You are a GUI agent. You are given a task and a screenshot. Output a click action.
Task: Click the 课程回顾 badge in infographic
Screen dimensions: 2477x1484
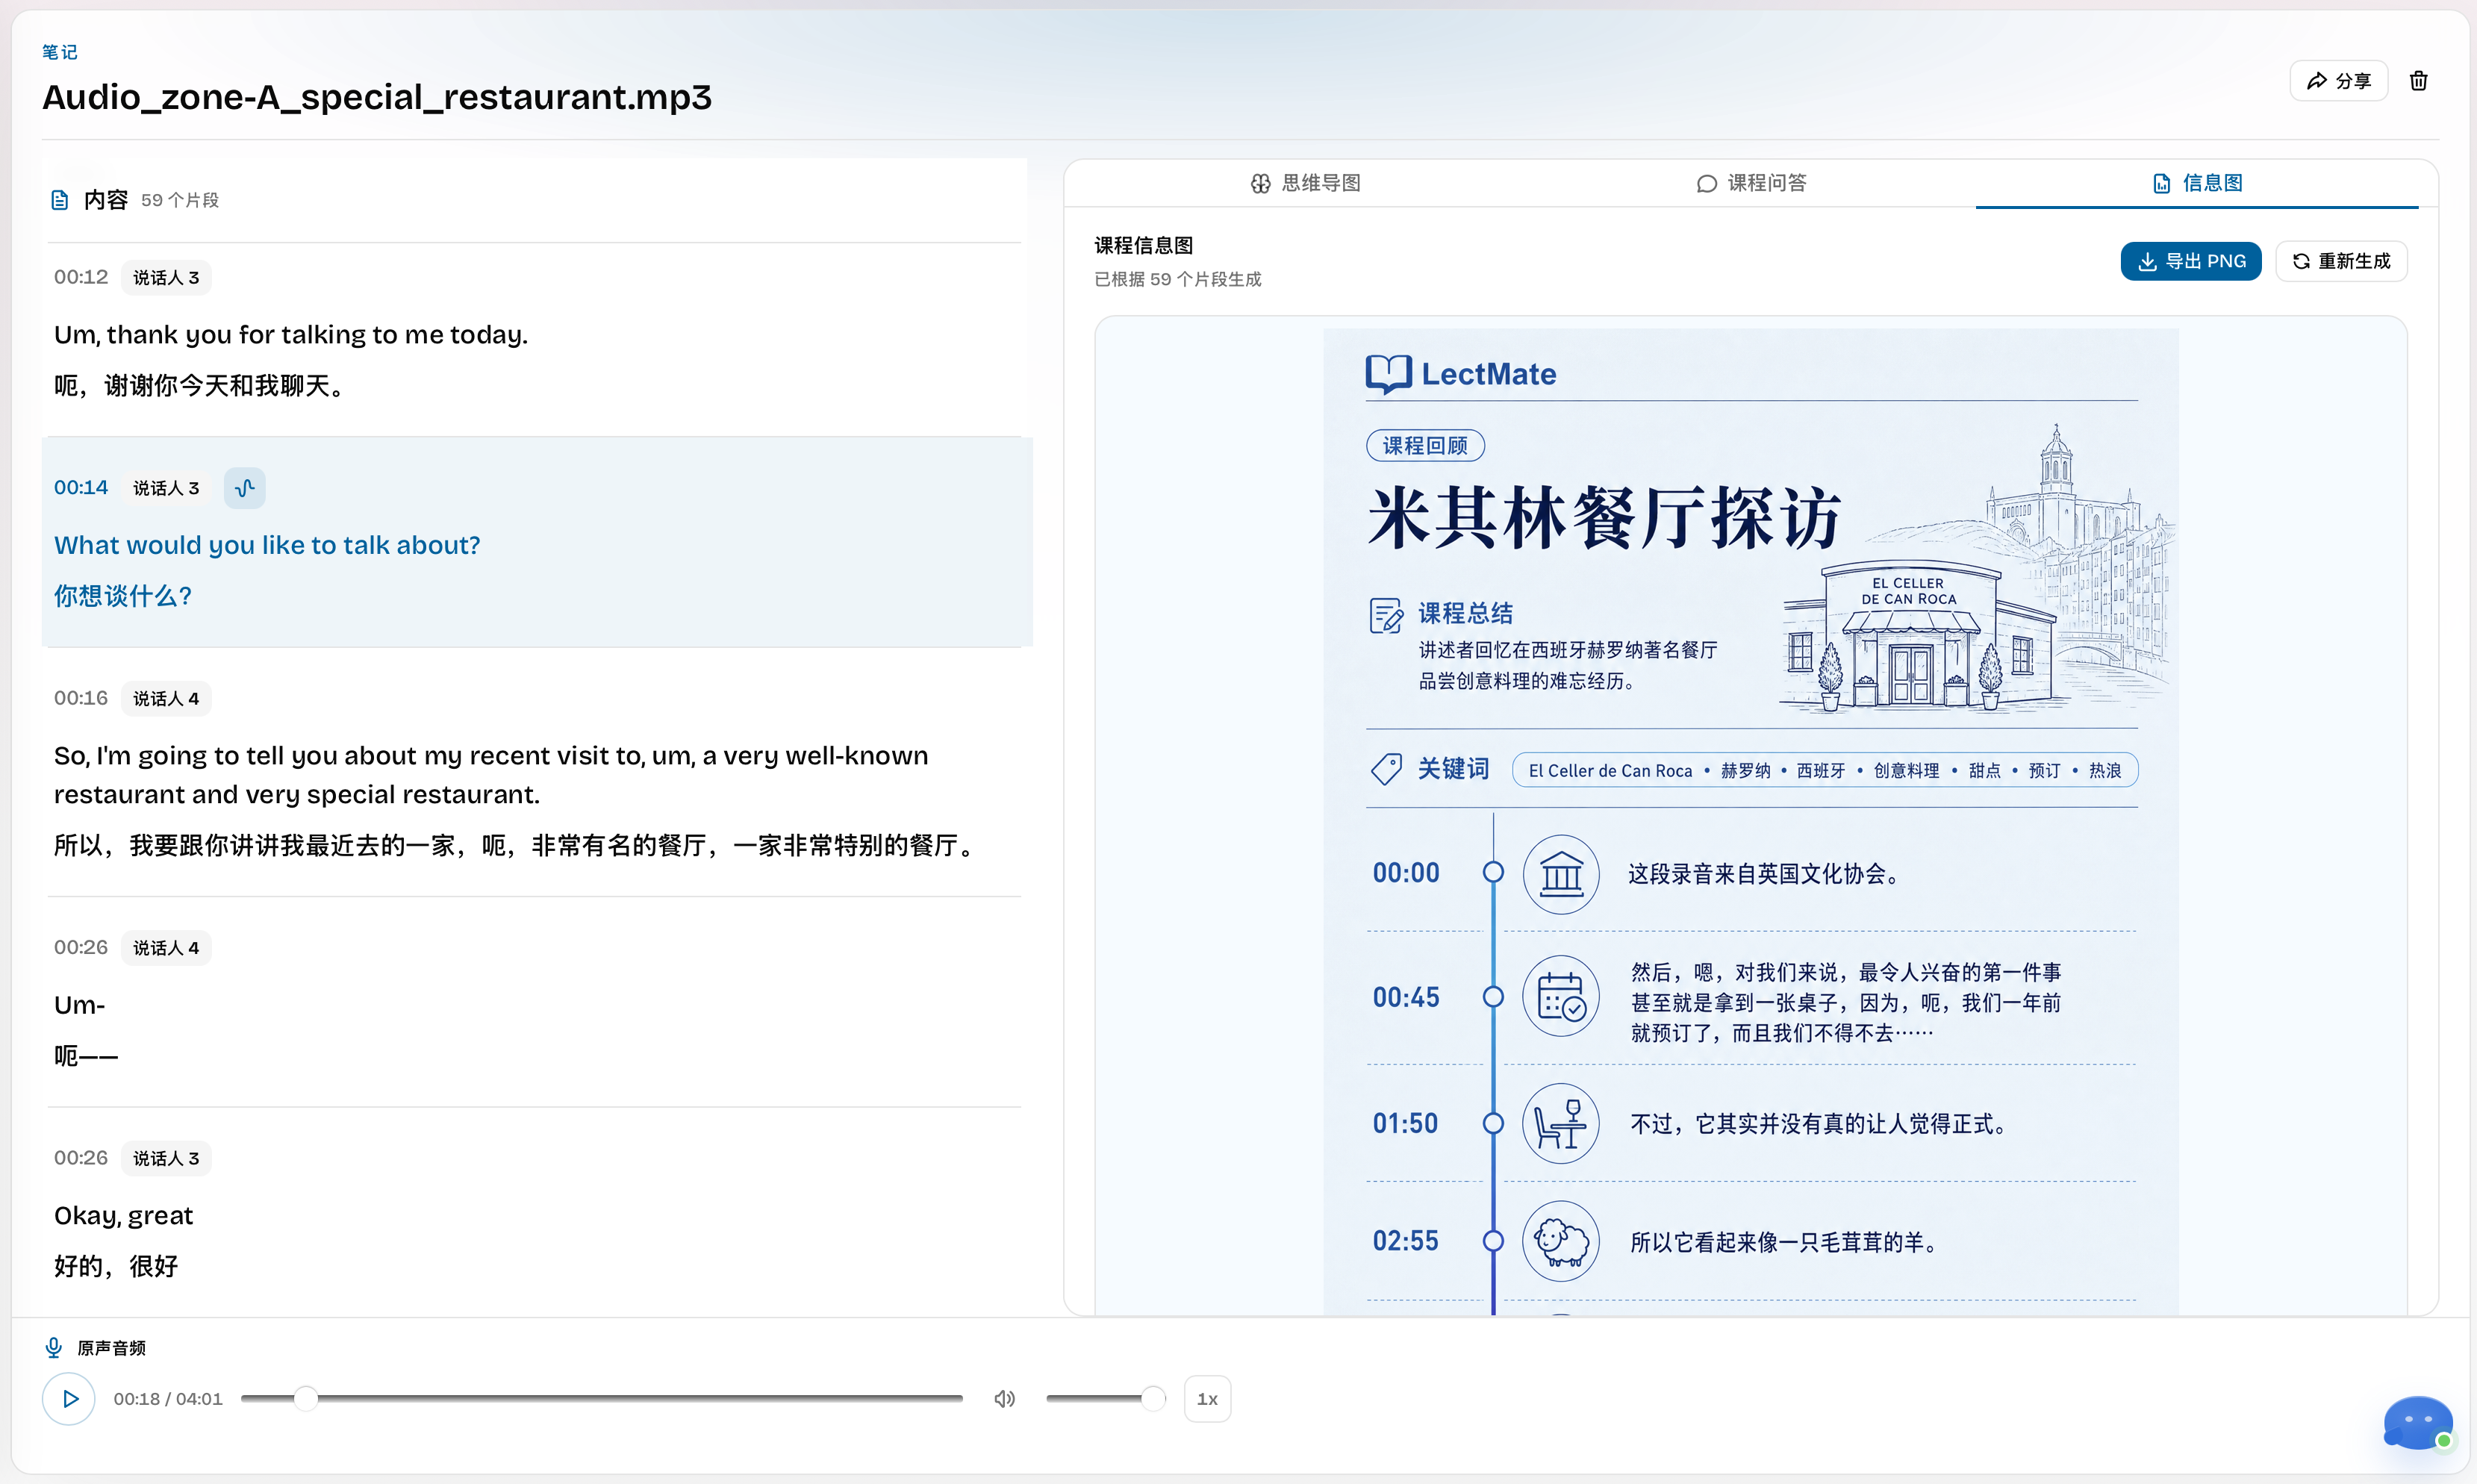1425,445
